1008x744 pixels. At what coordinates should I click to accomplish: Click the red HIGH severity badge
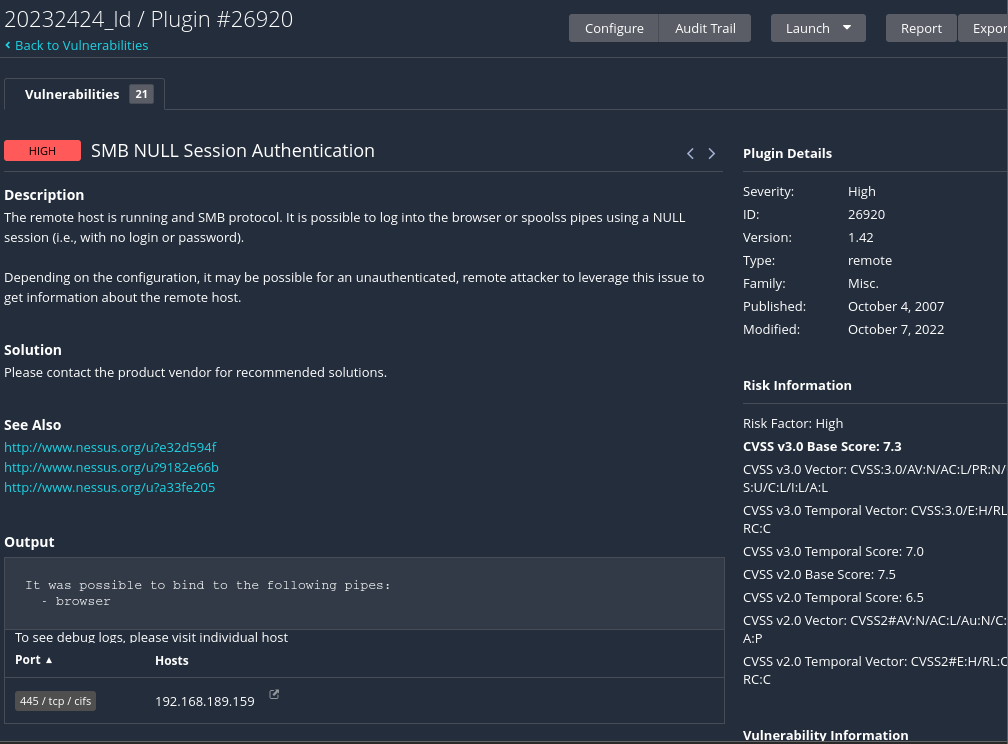tap(42, 151)
